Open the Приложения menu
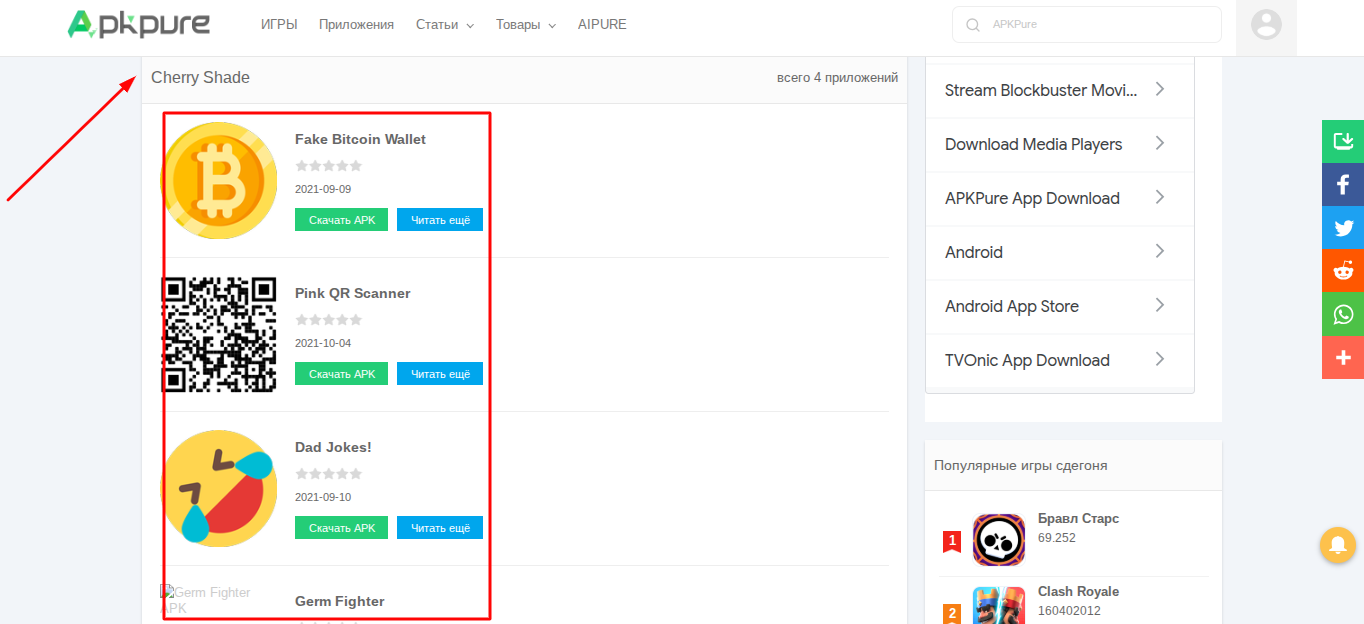 pos(357,25)
